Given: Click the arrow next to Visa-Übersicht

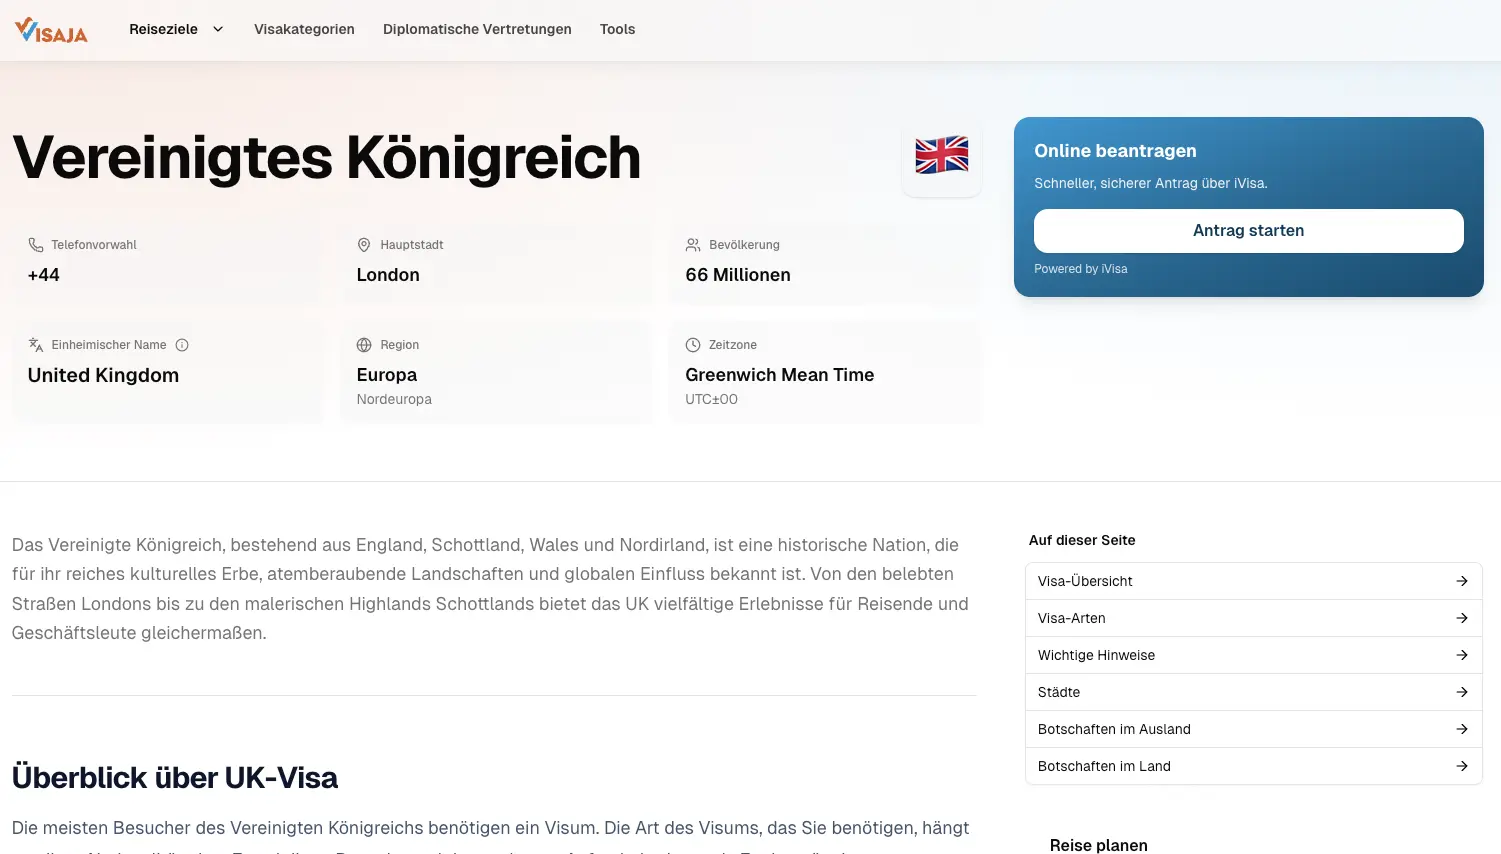Looking at the screenshot, I should [1461, 581].
